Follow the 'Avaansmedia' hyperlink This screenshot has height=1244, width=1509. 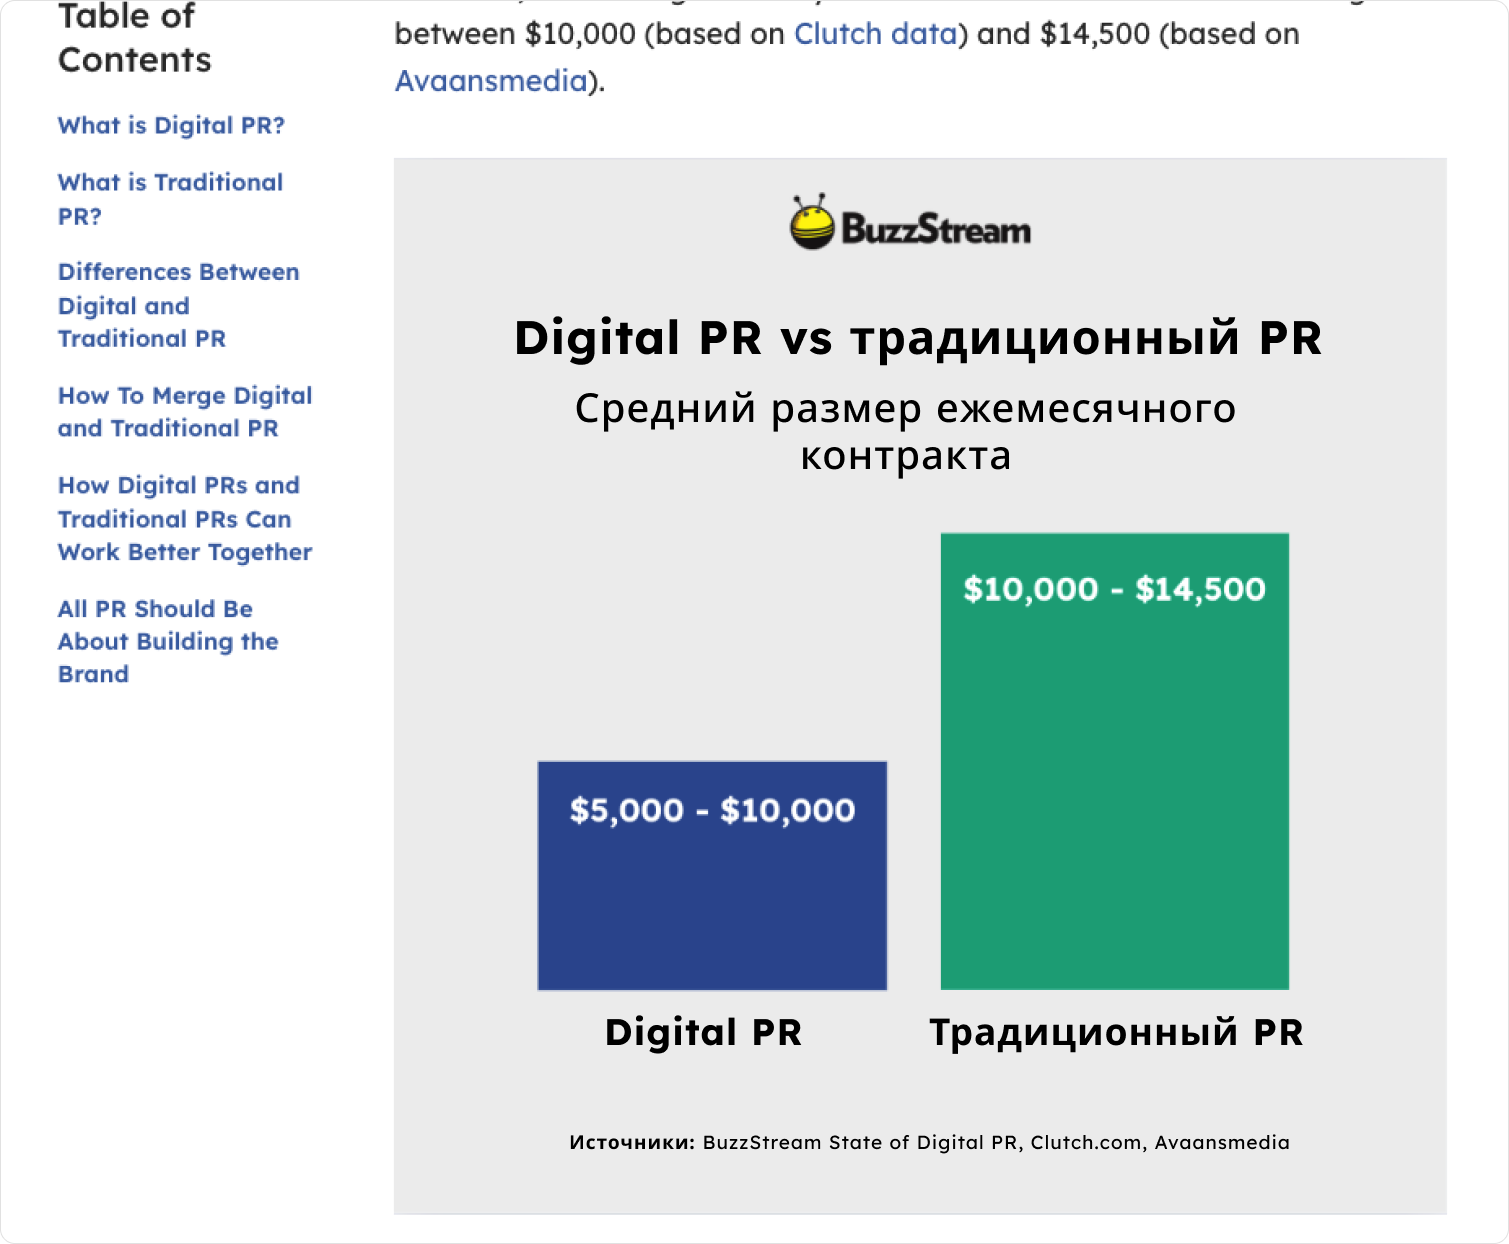(x=491, y=81)
